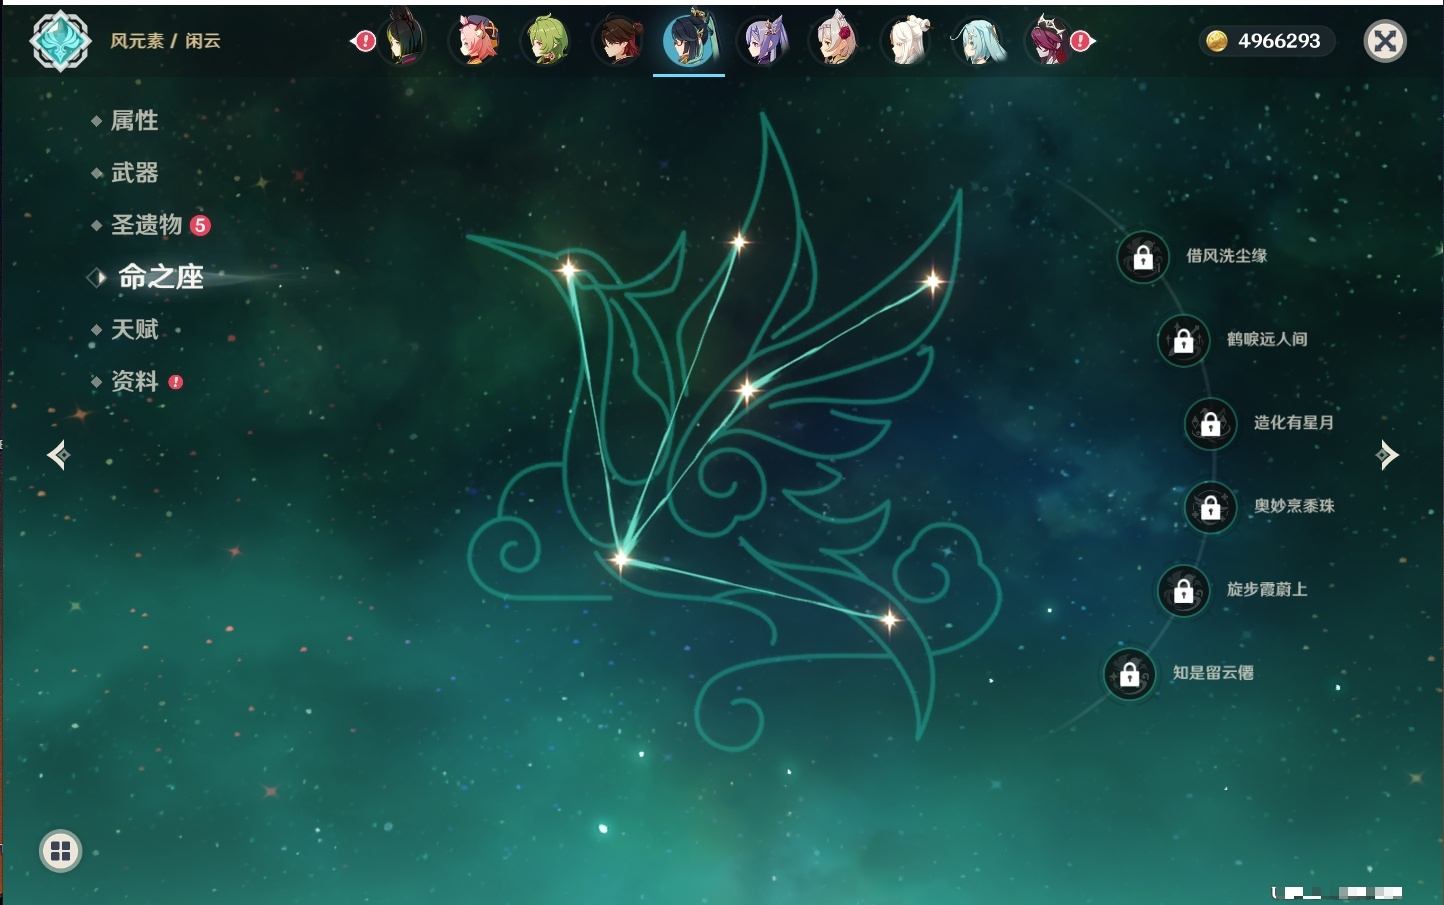Click the star on the bird's head
1444x905 pixels.
(x=568, y=268)
